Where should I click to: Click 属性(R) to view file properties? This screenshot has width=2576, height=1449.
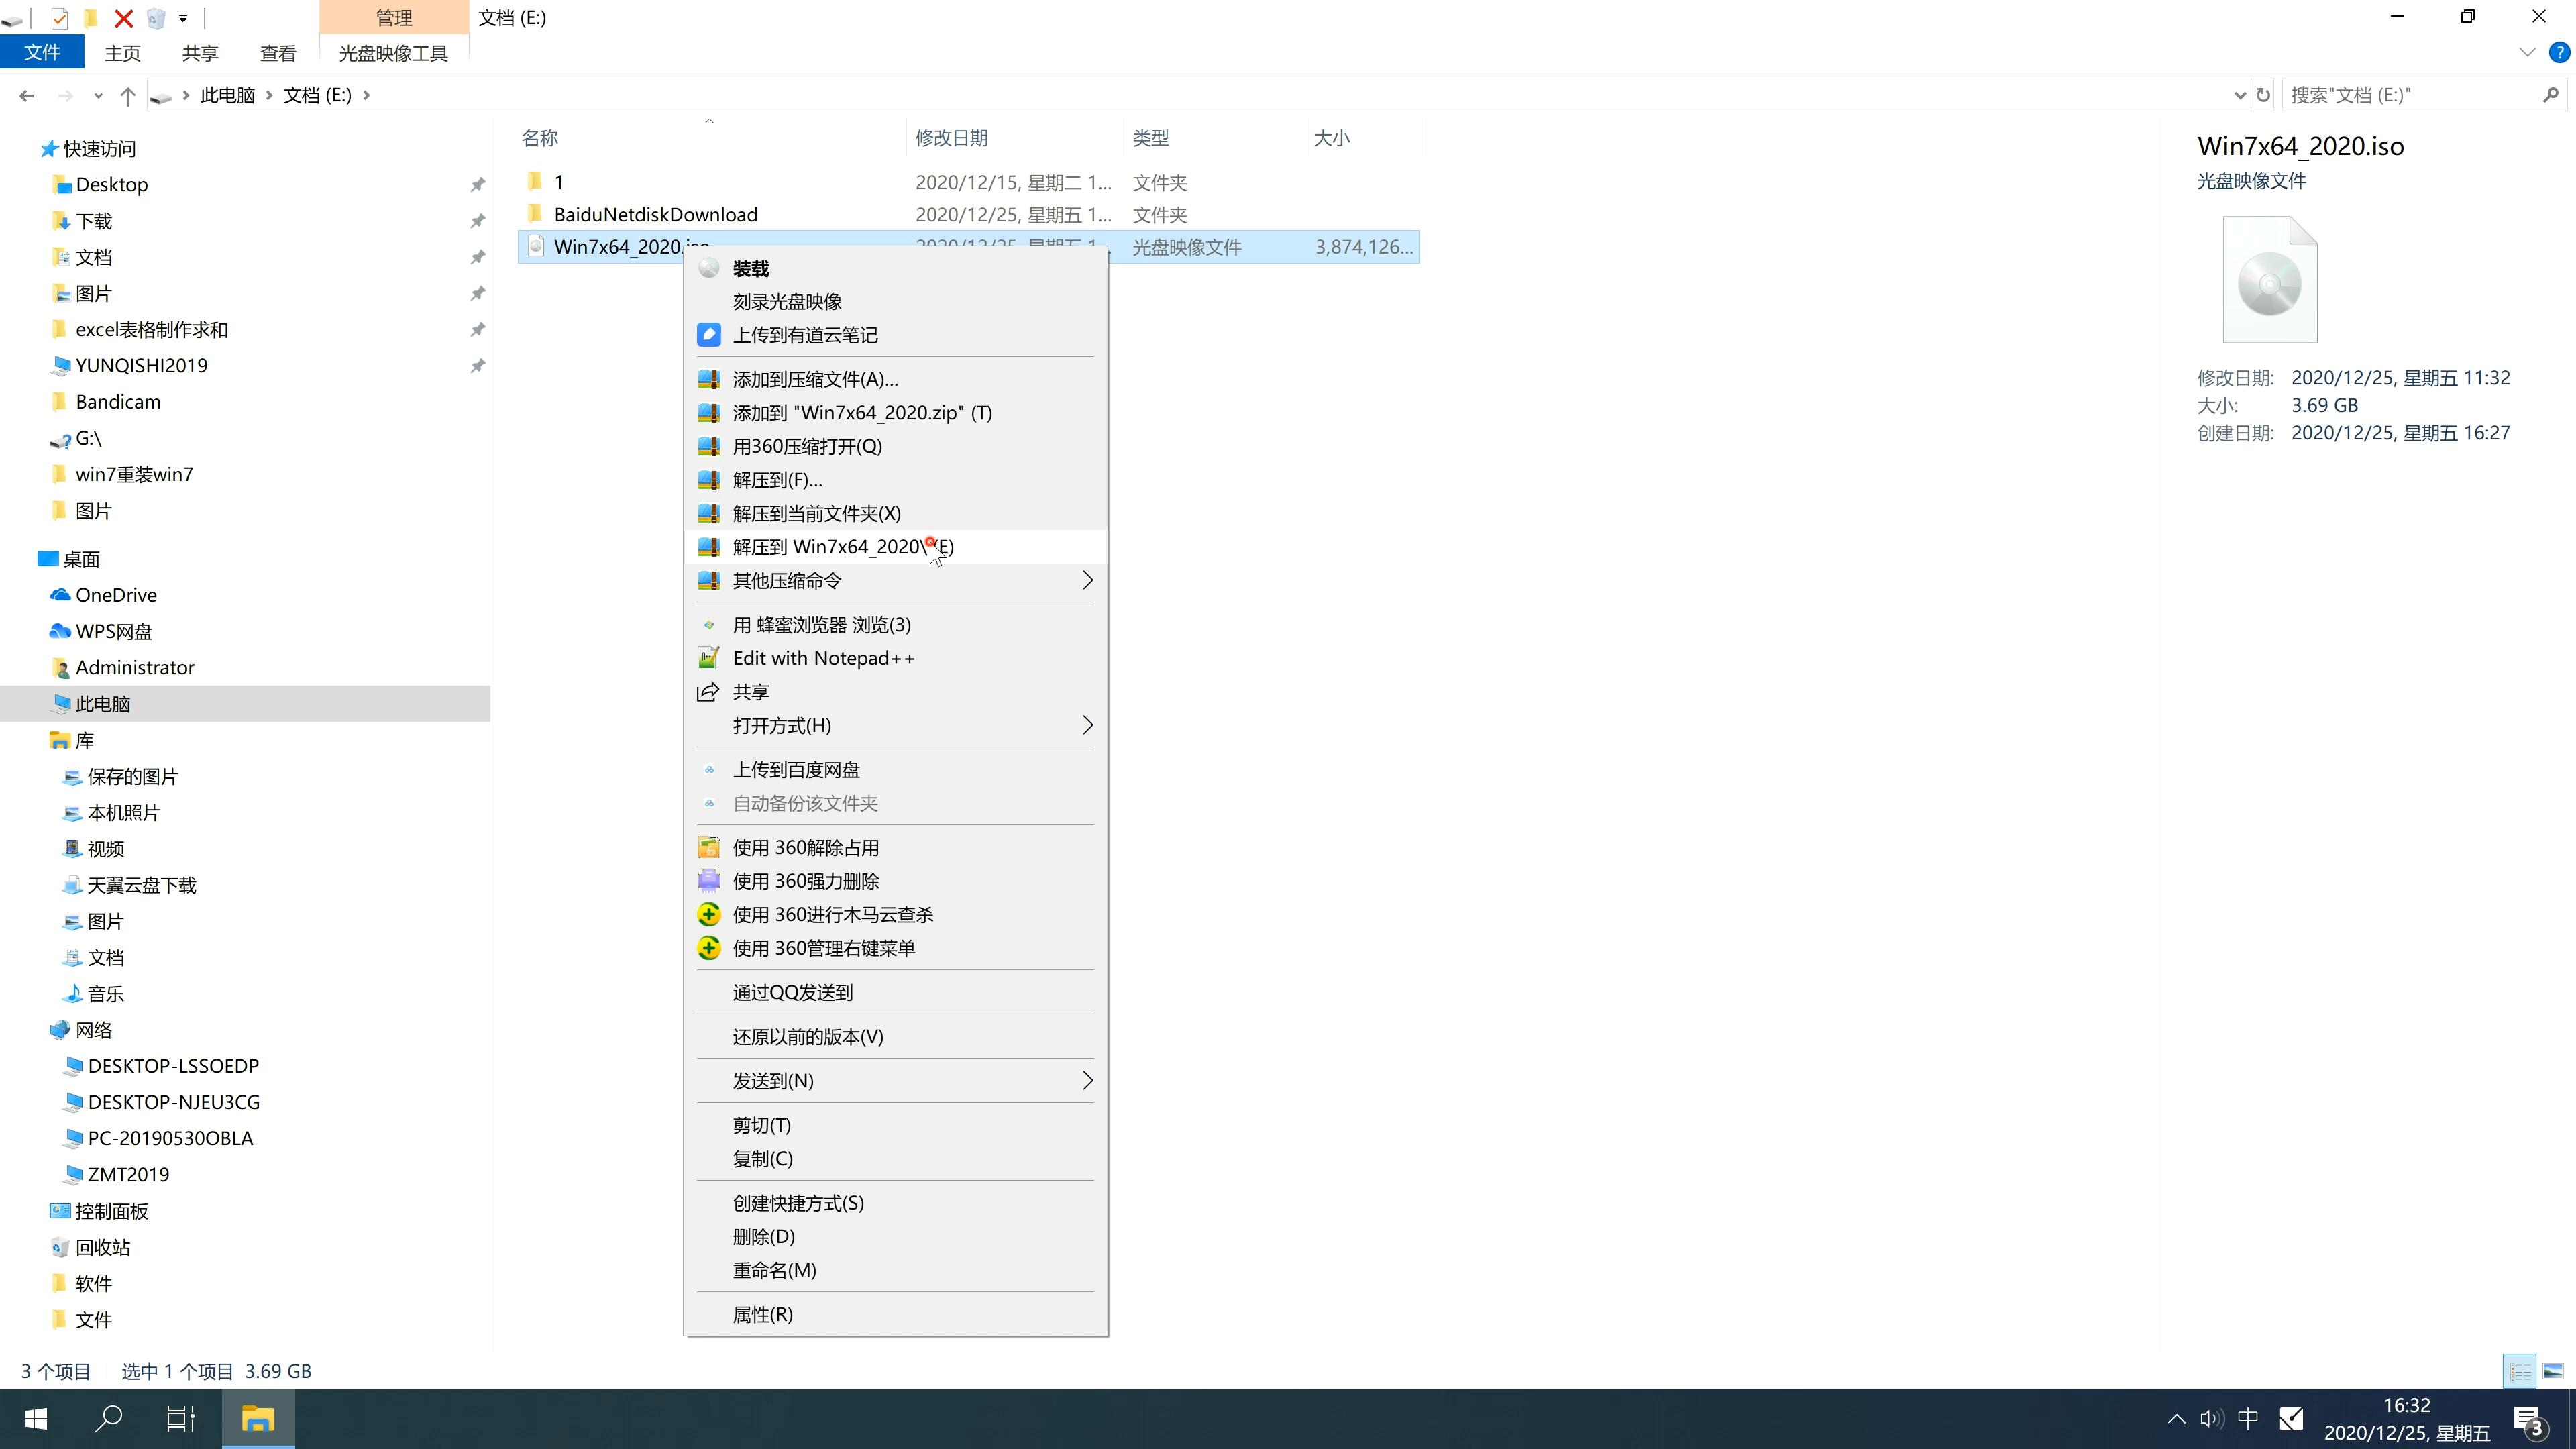[763, 1313]
